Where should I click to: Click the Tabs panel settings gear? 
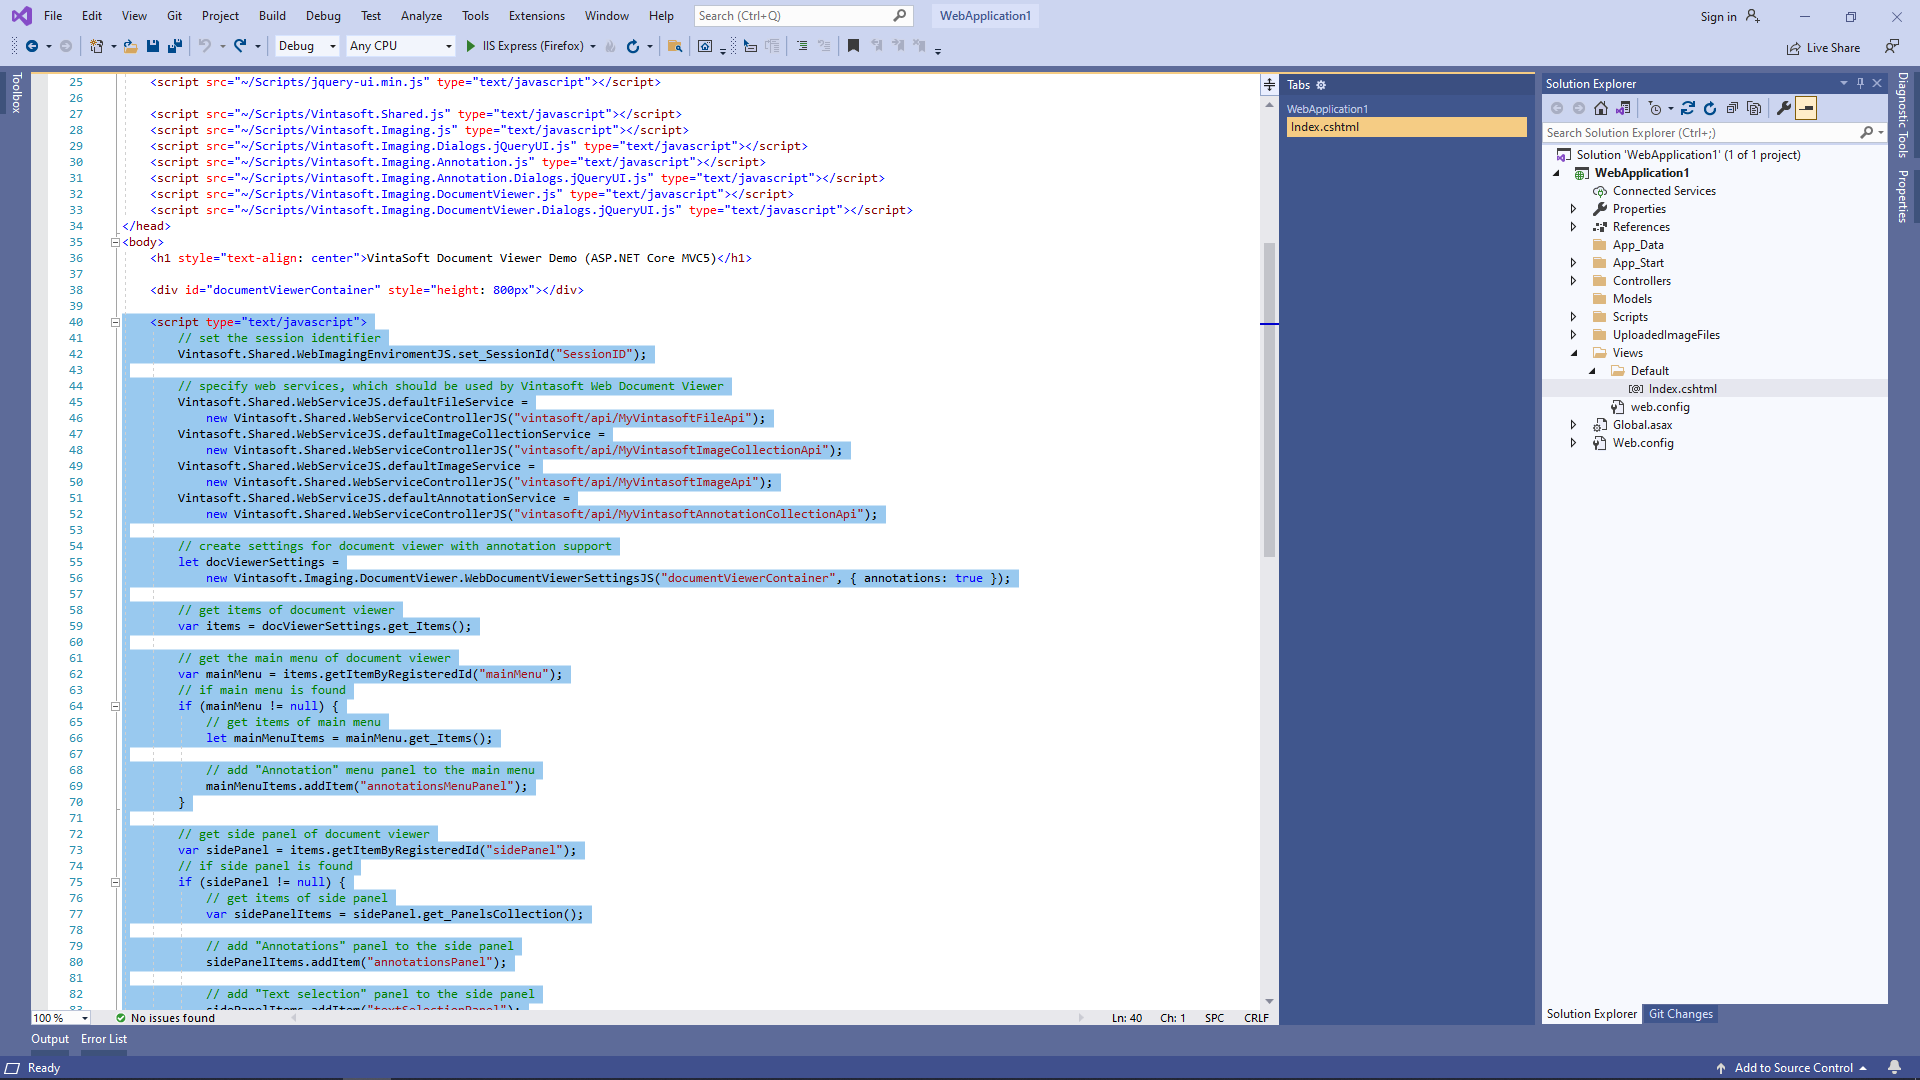pyautogui.click(x=1321, y=85)
